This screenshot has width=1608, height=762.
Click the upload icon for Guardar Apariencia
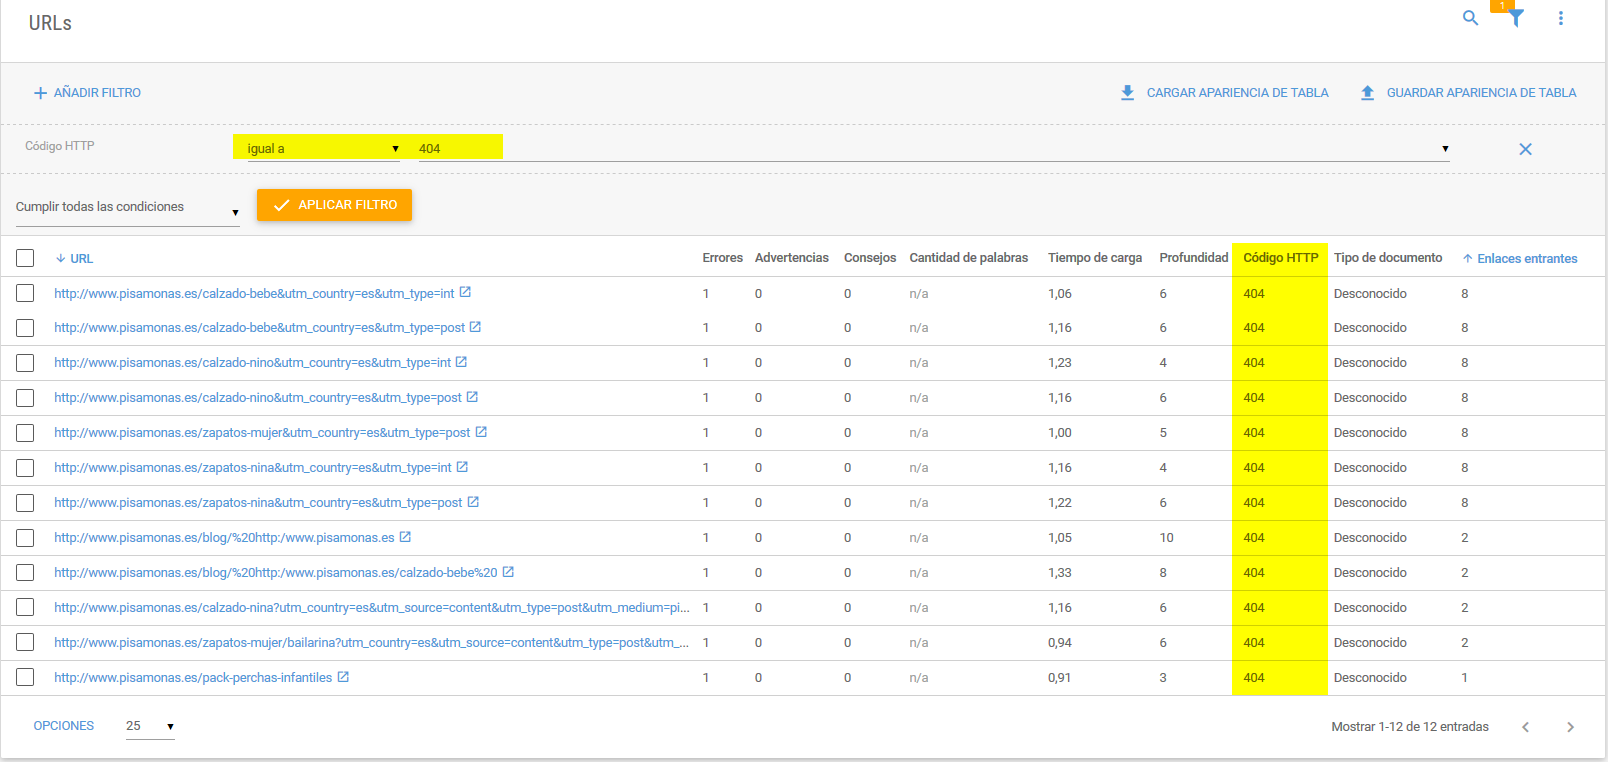[x=1367, y=92]
